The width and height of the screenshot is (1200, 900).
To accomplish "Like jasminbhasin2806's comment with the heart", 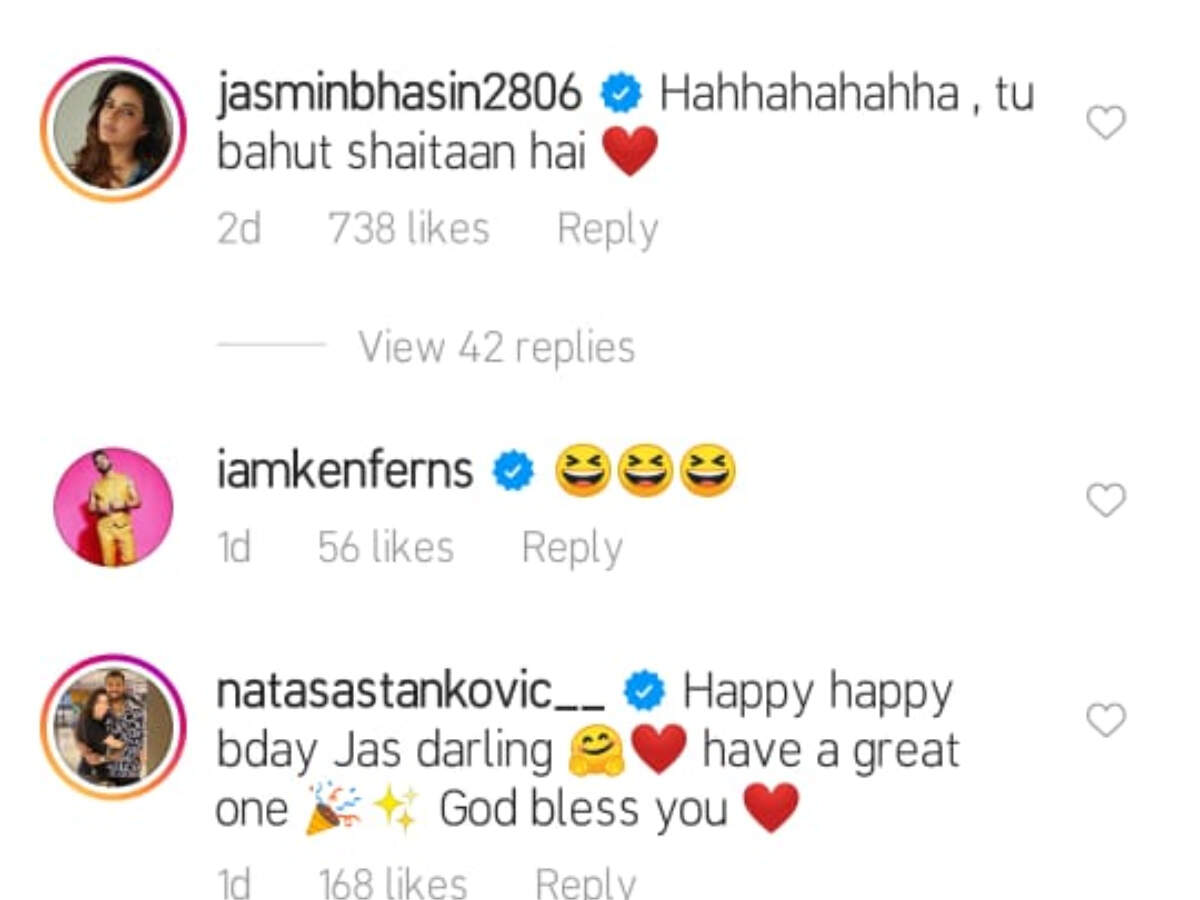I will (1106, 123).
